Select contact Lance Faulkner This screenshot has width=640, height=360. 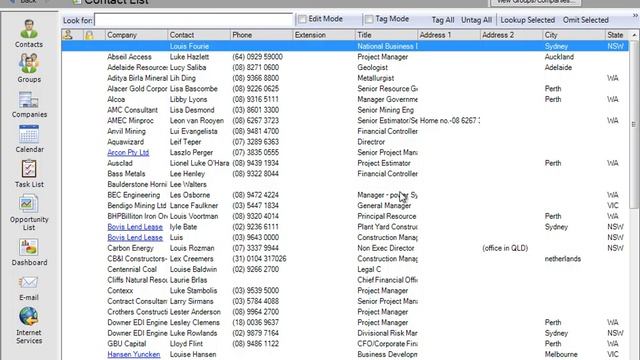pyautogui.click(x=193, y=206)
